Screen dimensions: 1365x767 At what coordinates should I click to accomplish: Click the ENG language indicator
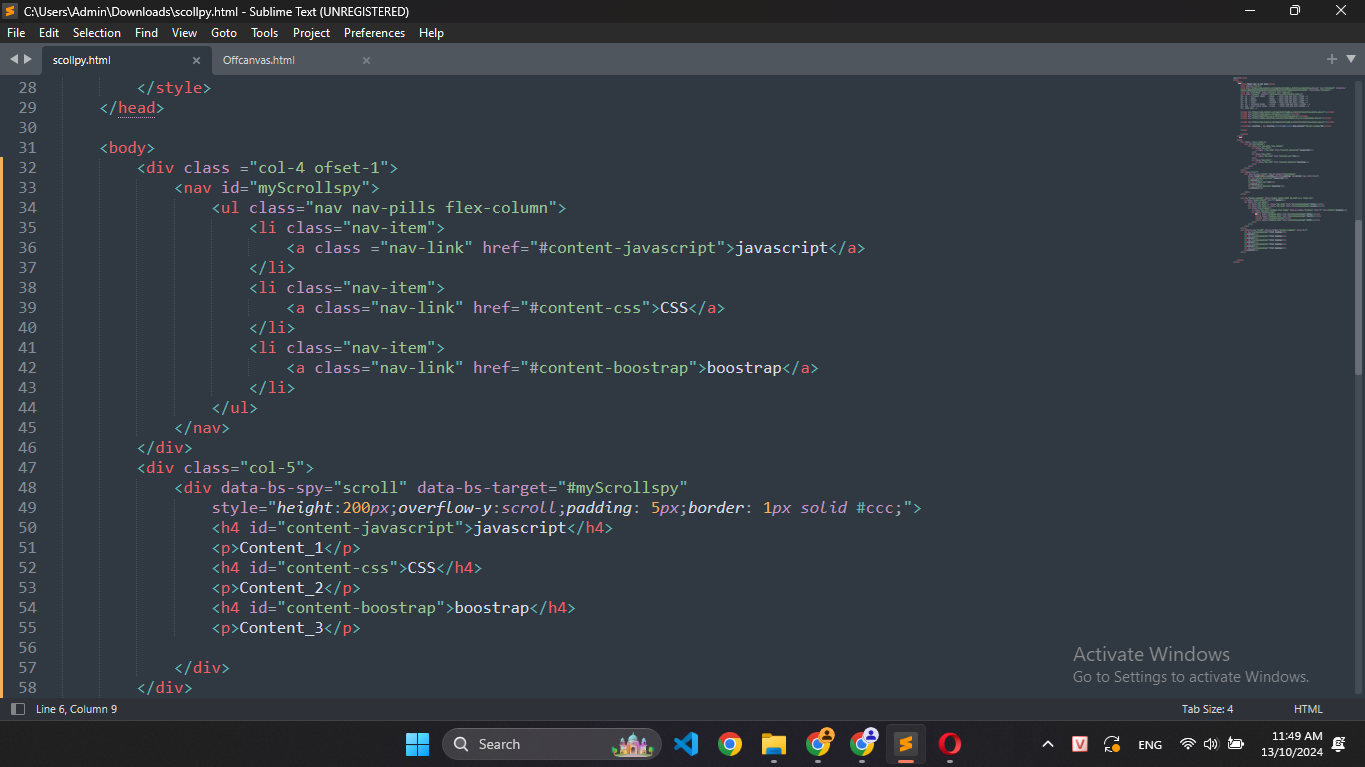[1150, 745]
